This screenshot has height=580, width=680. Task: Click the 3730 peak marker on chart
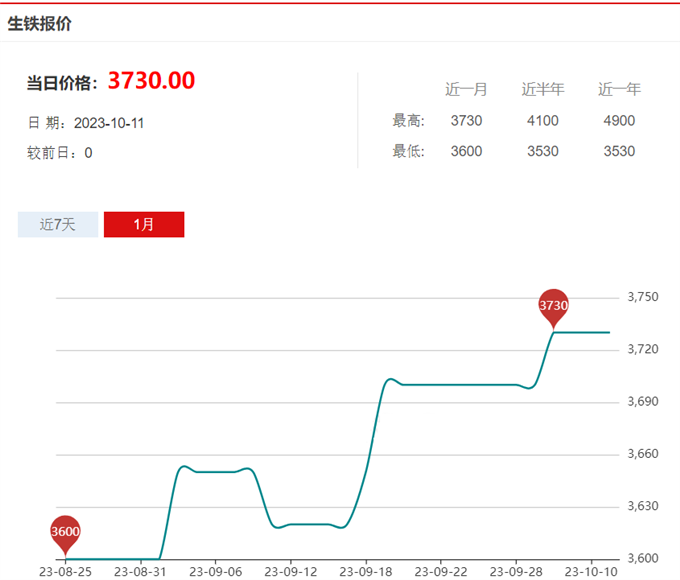pyautogui.click(x=553, y=307)
